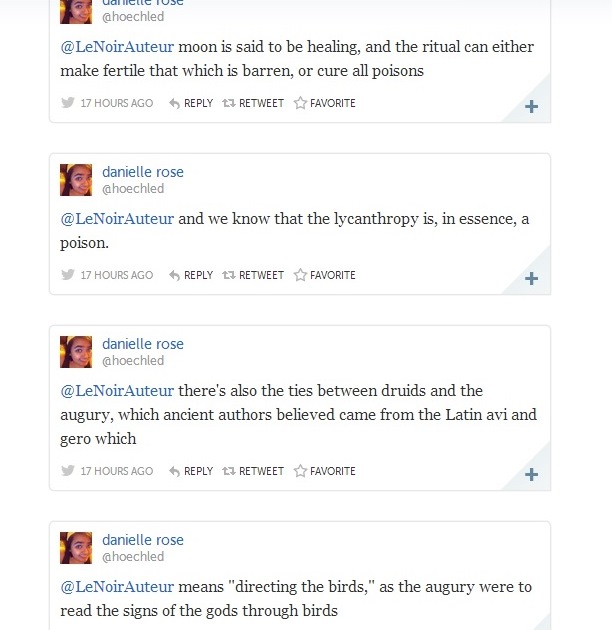Viewport: 612px width, 630px height.
Task: Retweet the lycanthropy poison tweet
Action: (253, 275)
